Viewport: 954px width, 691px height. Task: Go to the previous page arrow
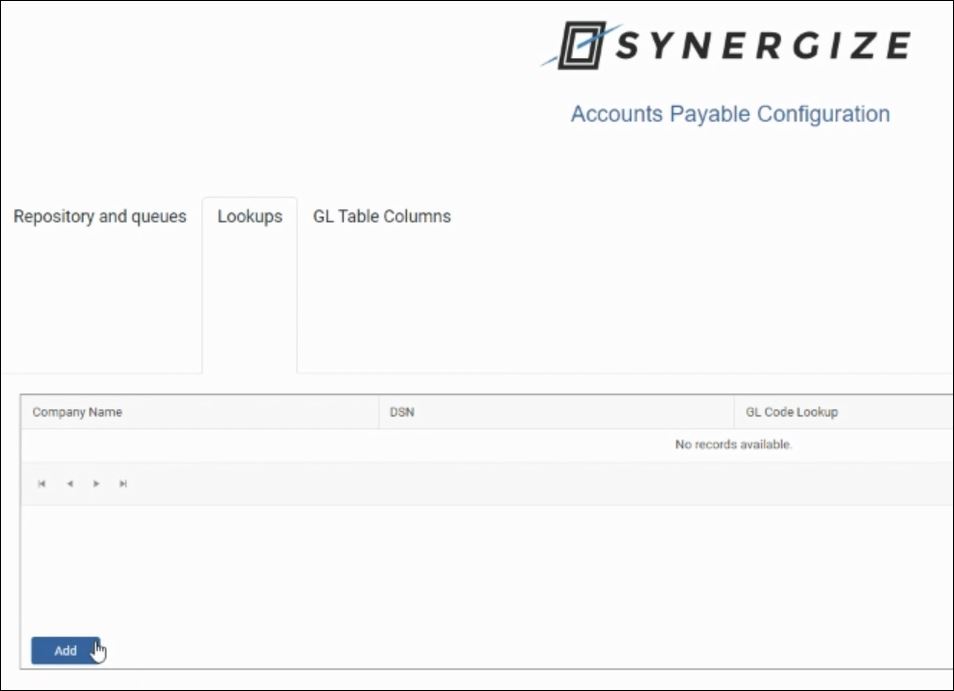coord(69,484)
